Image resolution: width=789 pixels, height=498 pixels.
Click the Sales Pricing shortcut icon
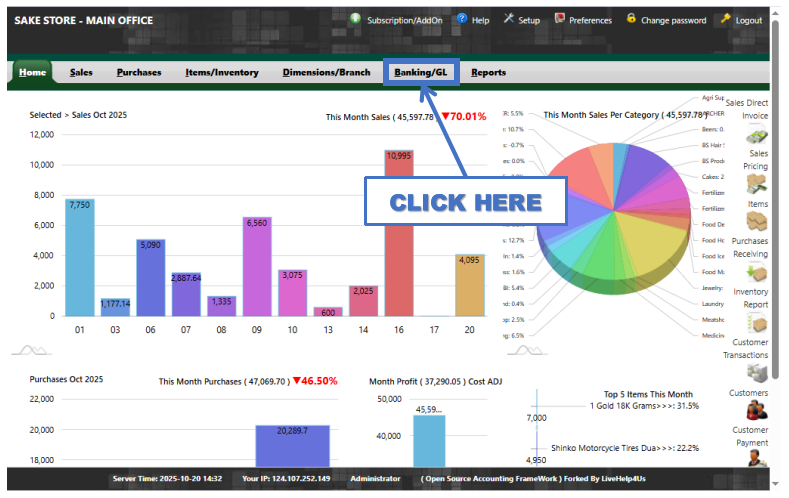point(756,184)
